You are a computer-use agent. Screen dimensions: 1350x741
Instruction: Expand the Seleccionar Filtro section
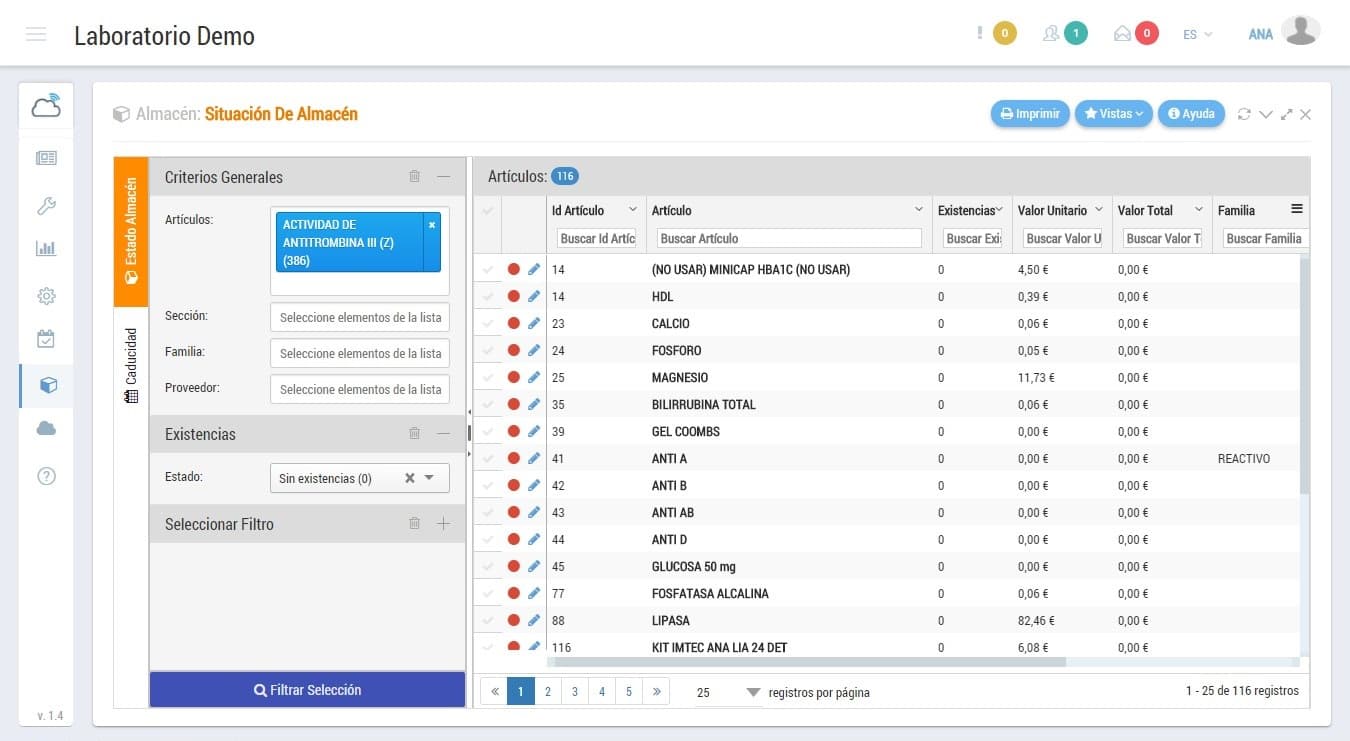[444, 523]
